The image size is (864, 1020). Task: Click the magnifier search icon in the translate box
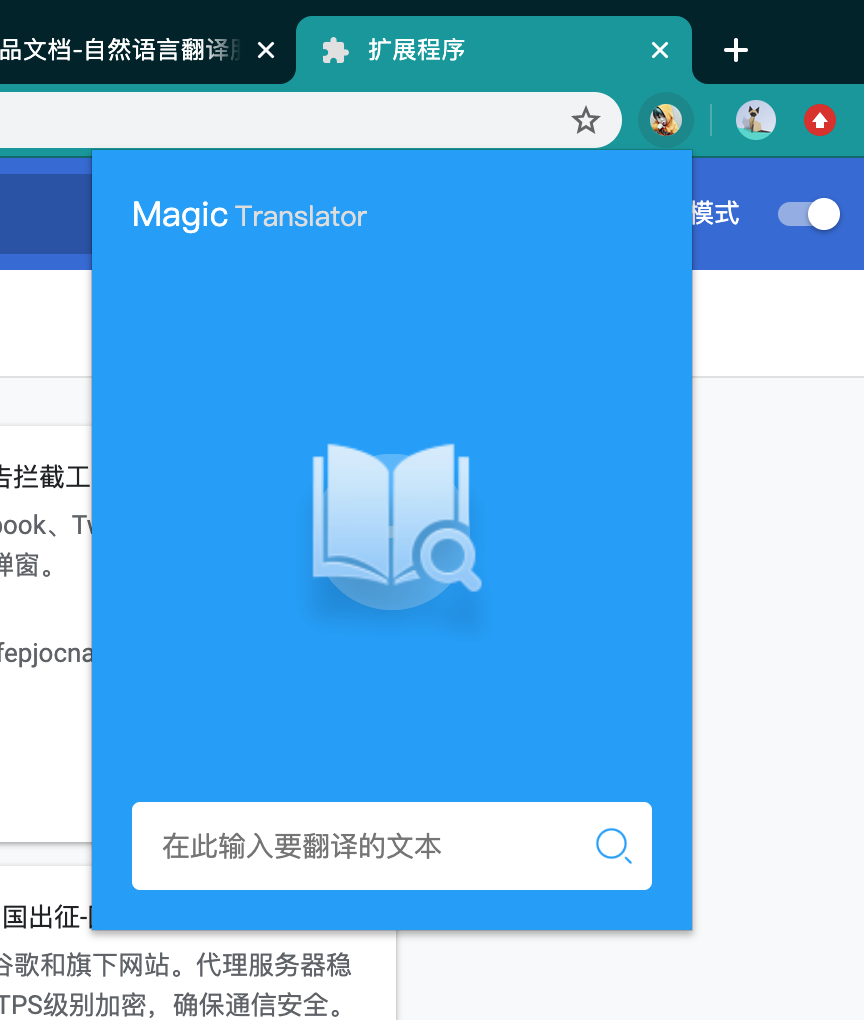[x=614, y=846]
